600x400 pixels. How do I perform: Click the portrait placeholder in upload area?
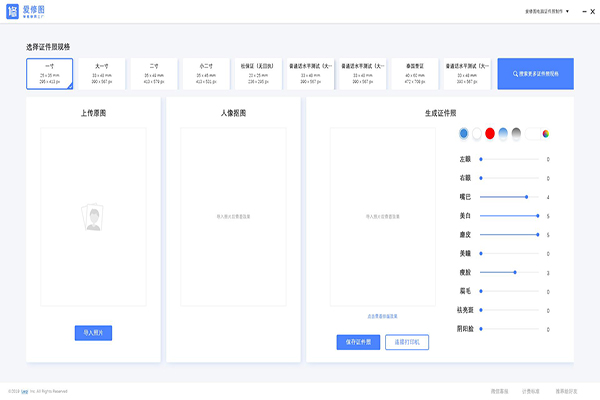pyautogui.click(x=93, y=217)
